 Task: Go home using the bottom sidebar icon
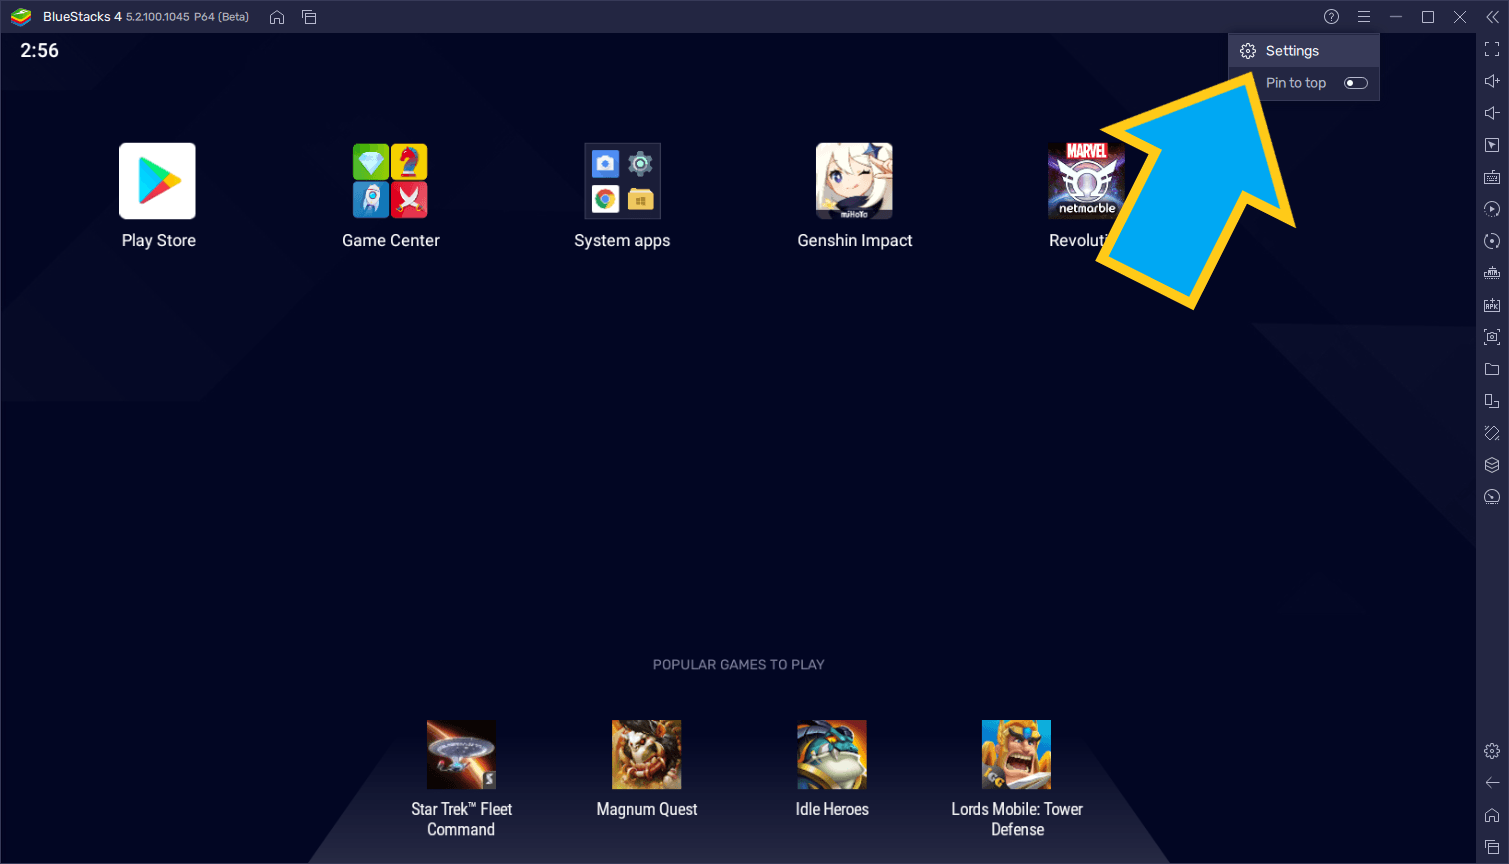[1492, 815]
